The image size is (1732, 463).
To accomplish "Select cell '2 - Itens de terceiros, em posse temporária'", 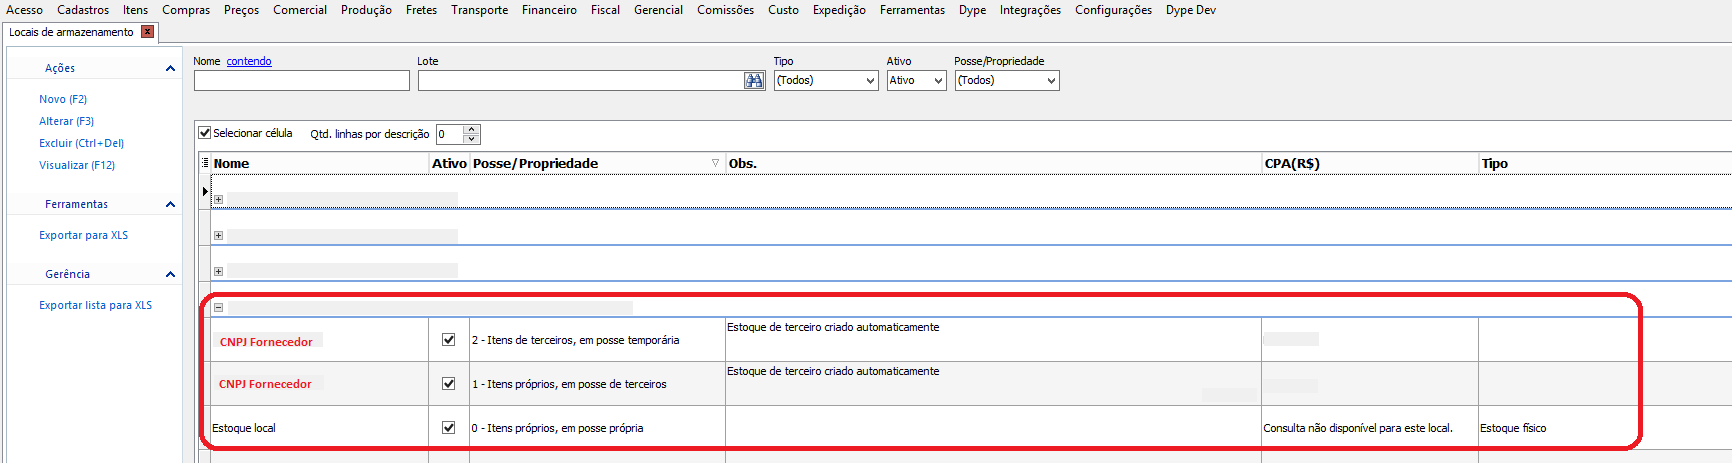I will (x=597, y=340).
